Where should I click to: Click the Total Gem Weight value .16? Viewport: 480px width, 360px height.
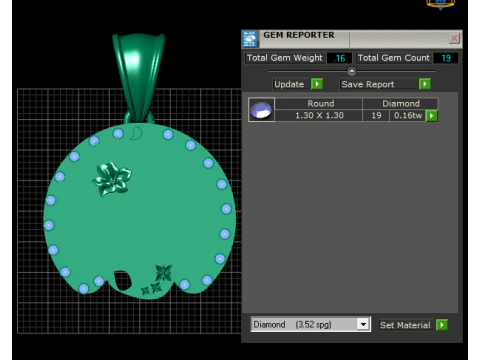tap(339, 58)
